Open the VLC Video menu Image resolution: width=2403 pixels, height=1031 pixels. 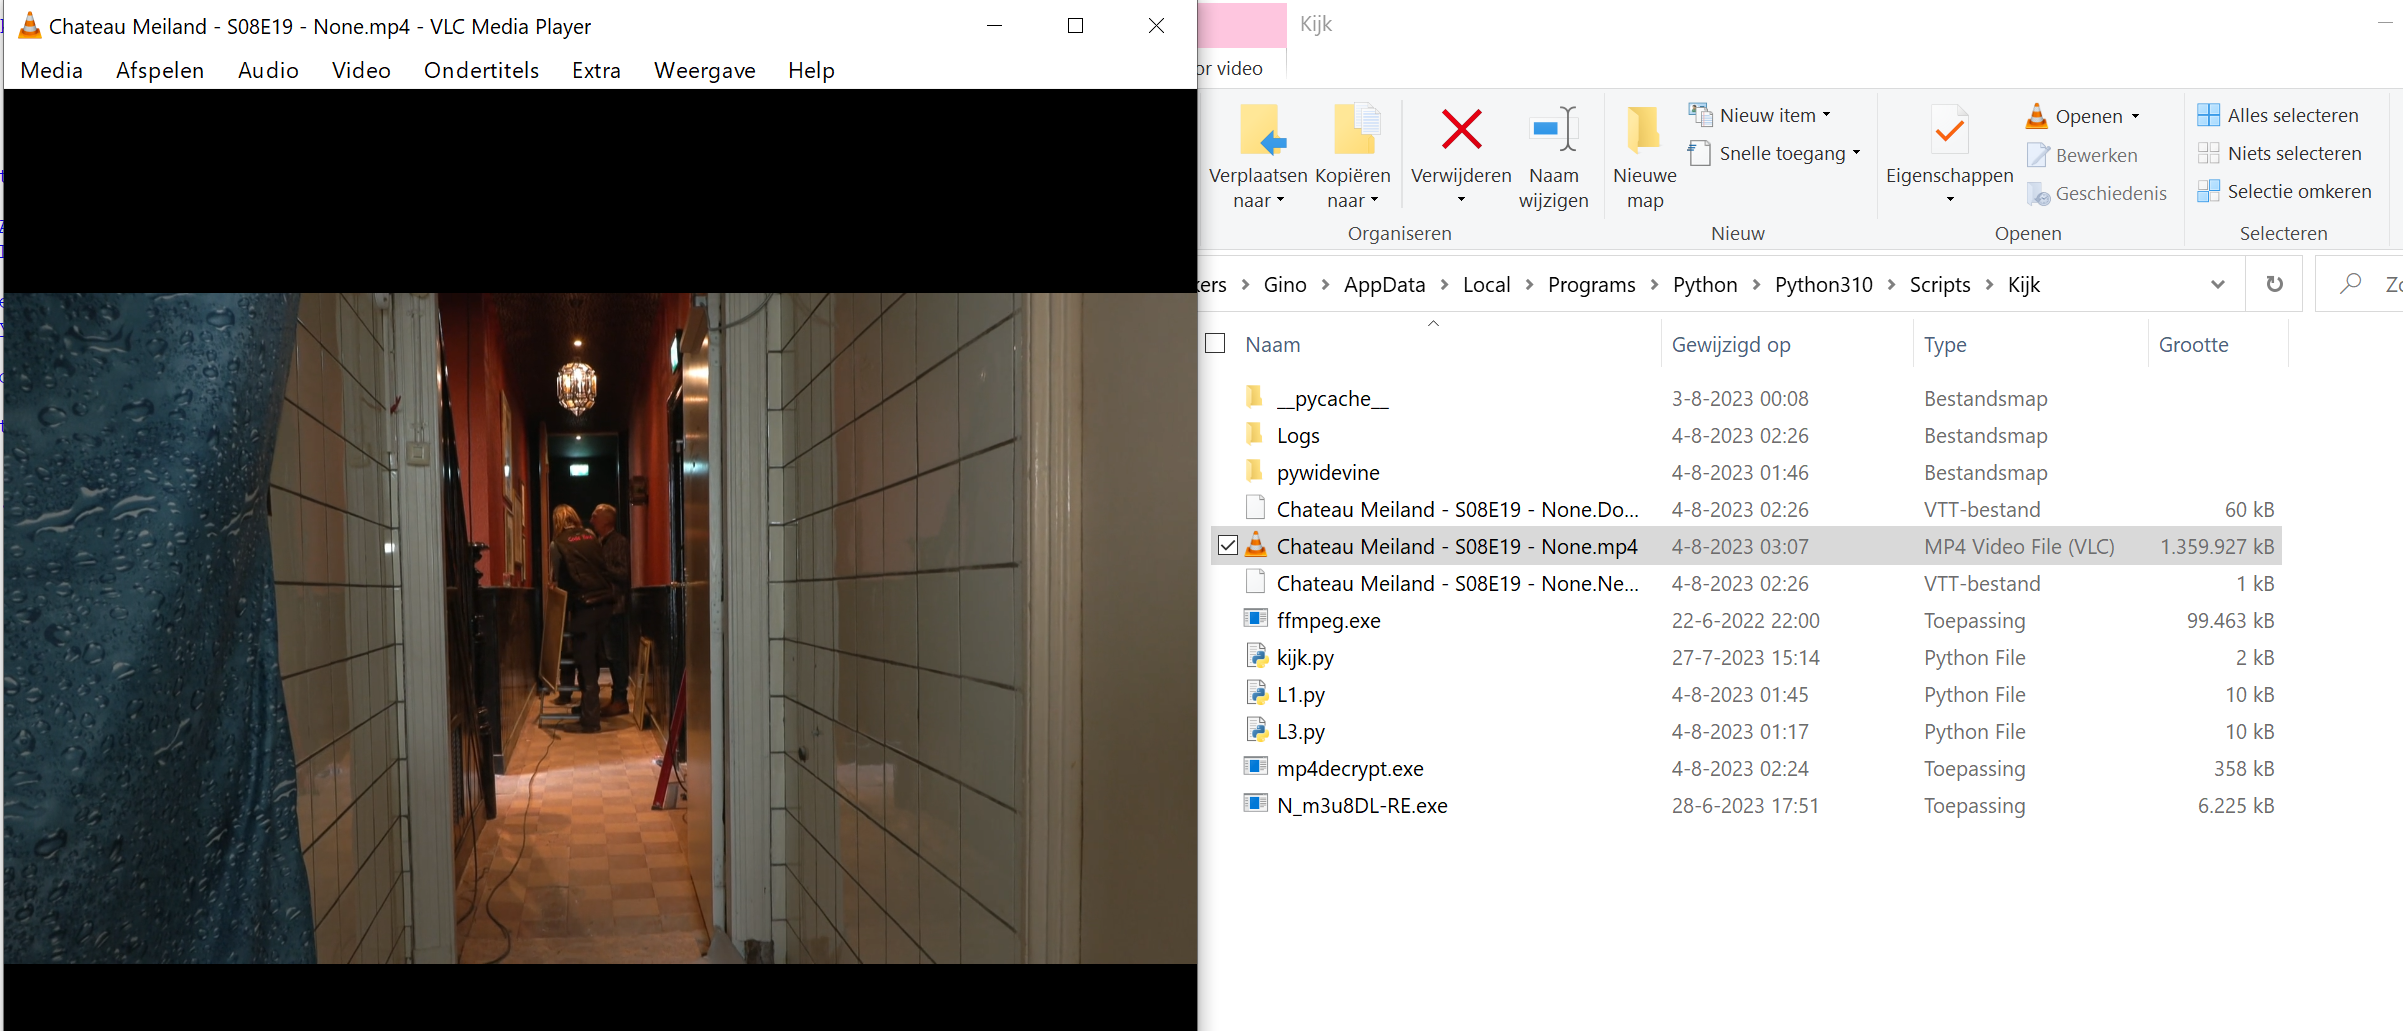click(x=361, y=70)
